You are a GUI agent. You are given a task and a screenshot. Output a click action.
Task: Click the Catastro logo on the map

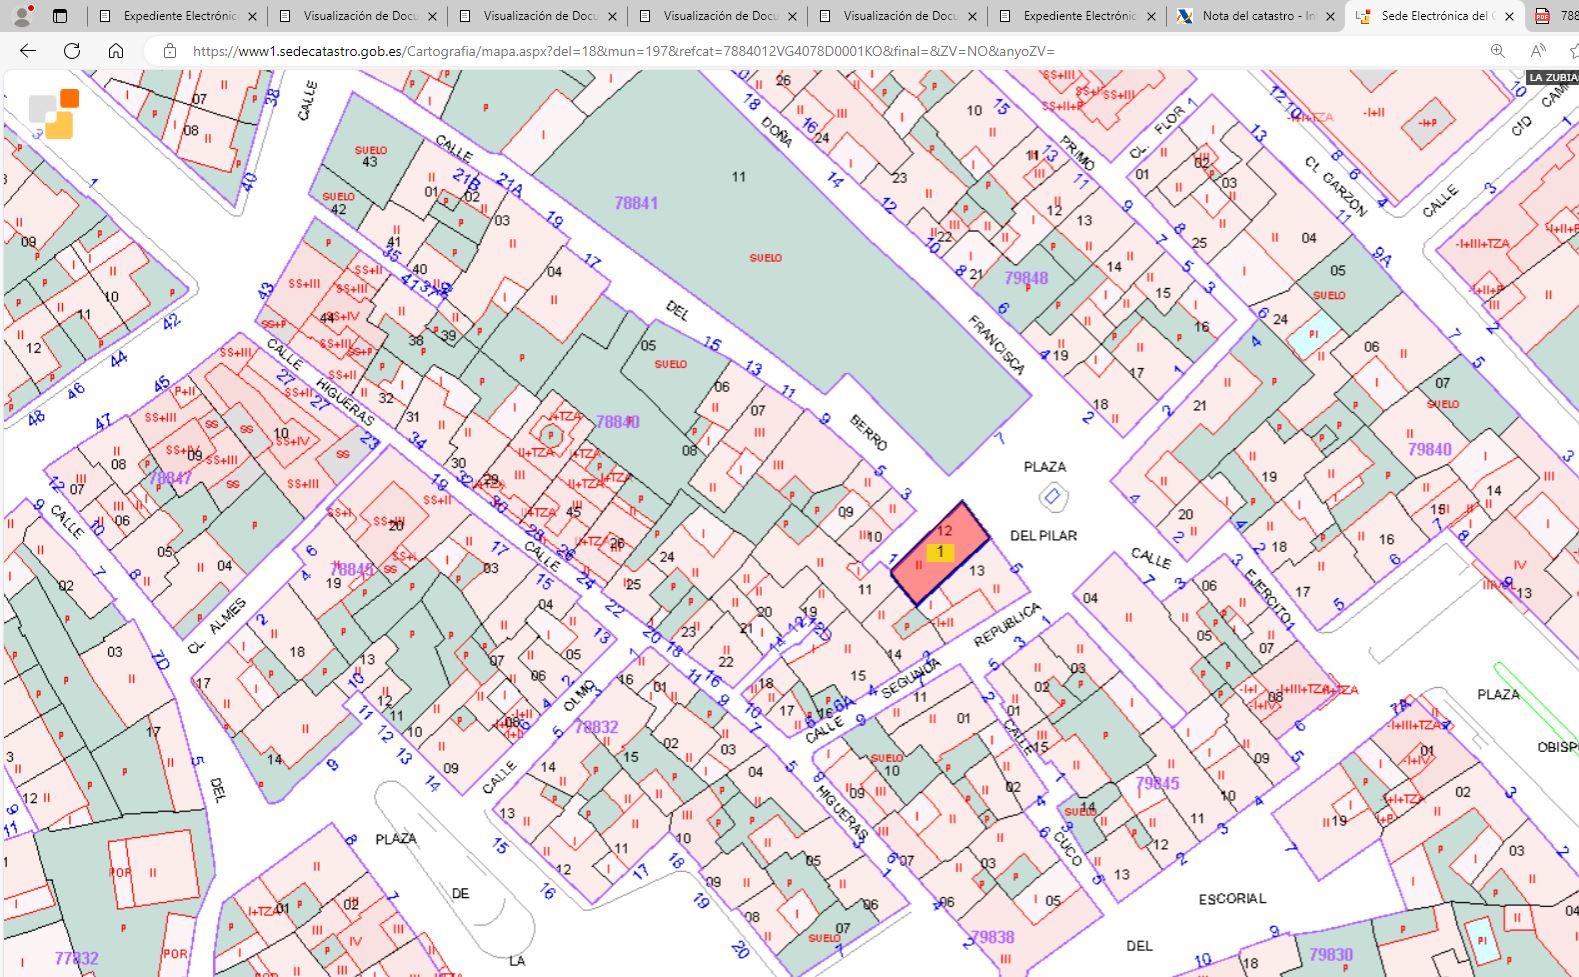click(54, 113)
